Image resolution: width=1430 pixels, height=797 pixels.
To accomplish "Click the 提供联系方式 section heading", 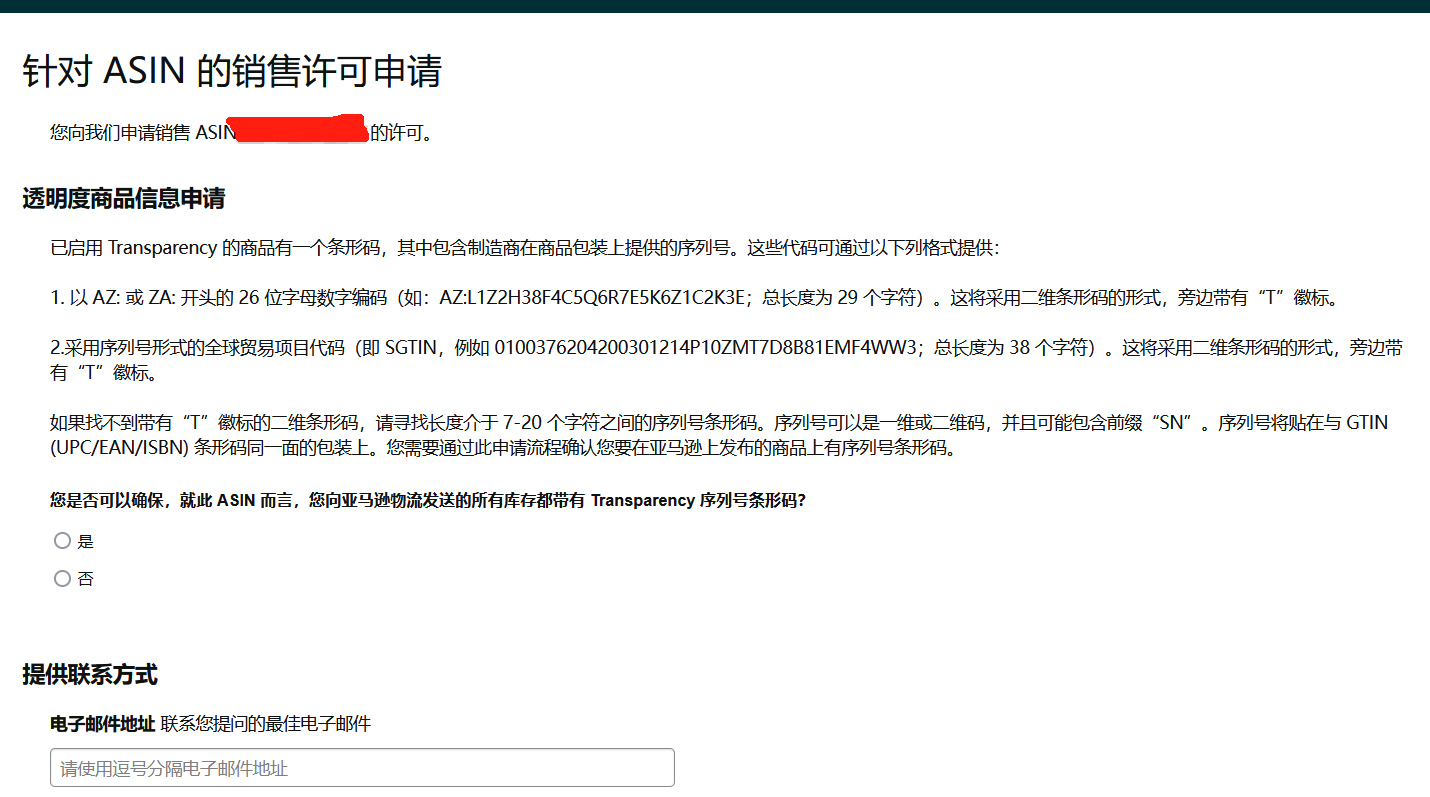I will (90, 675).
